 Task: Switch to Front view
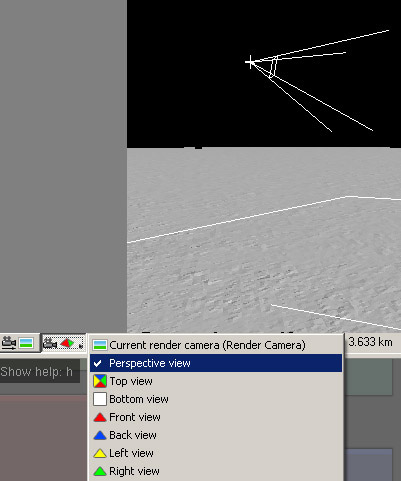coord(216,417)
